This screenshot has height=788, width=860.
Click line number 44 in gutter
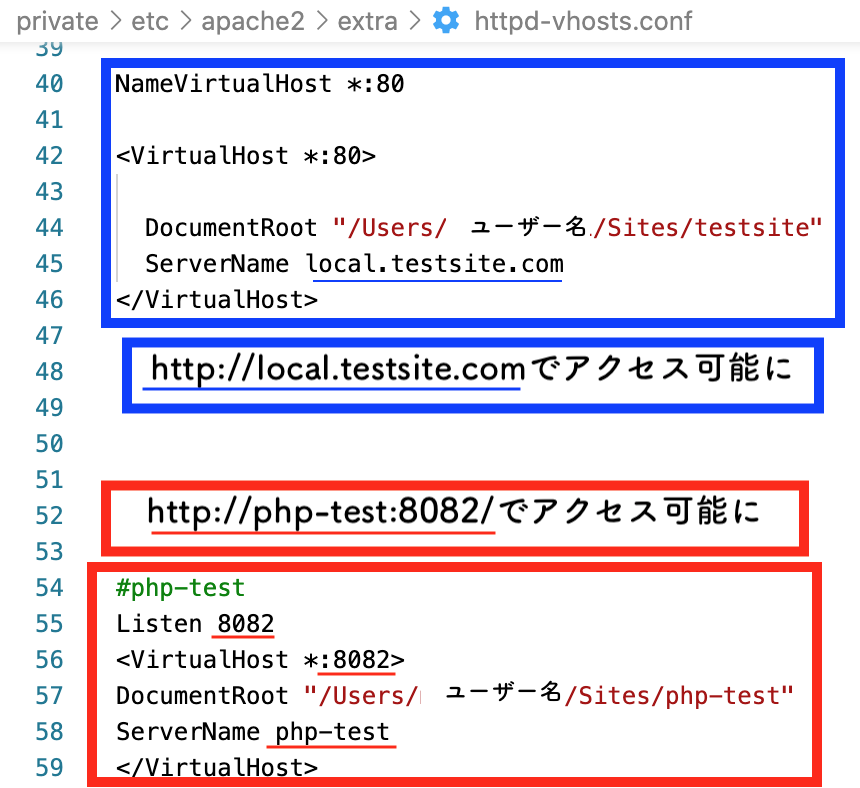(x=49, y=228)
